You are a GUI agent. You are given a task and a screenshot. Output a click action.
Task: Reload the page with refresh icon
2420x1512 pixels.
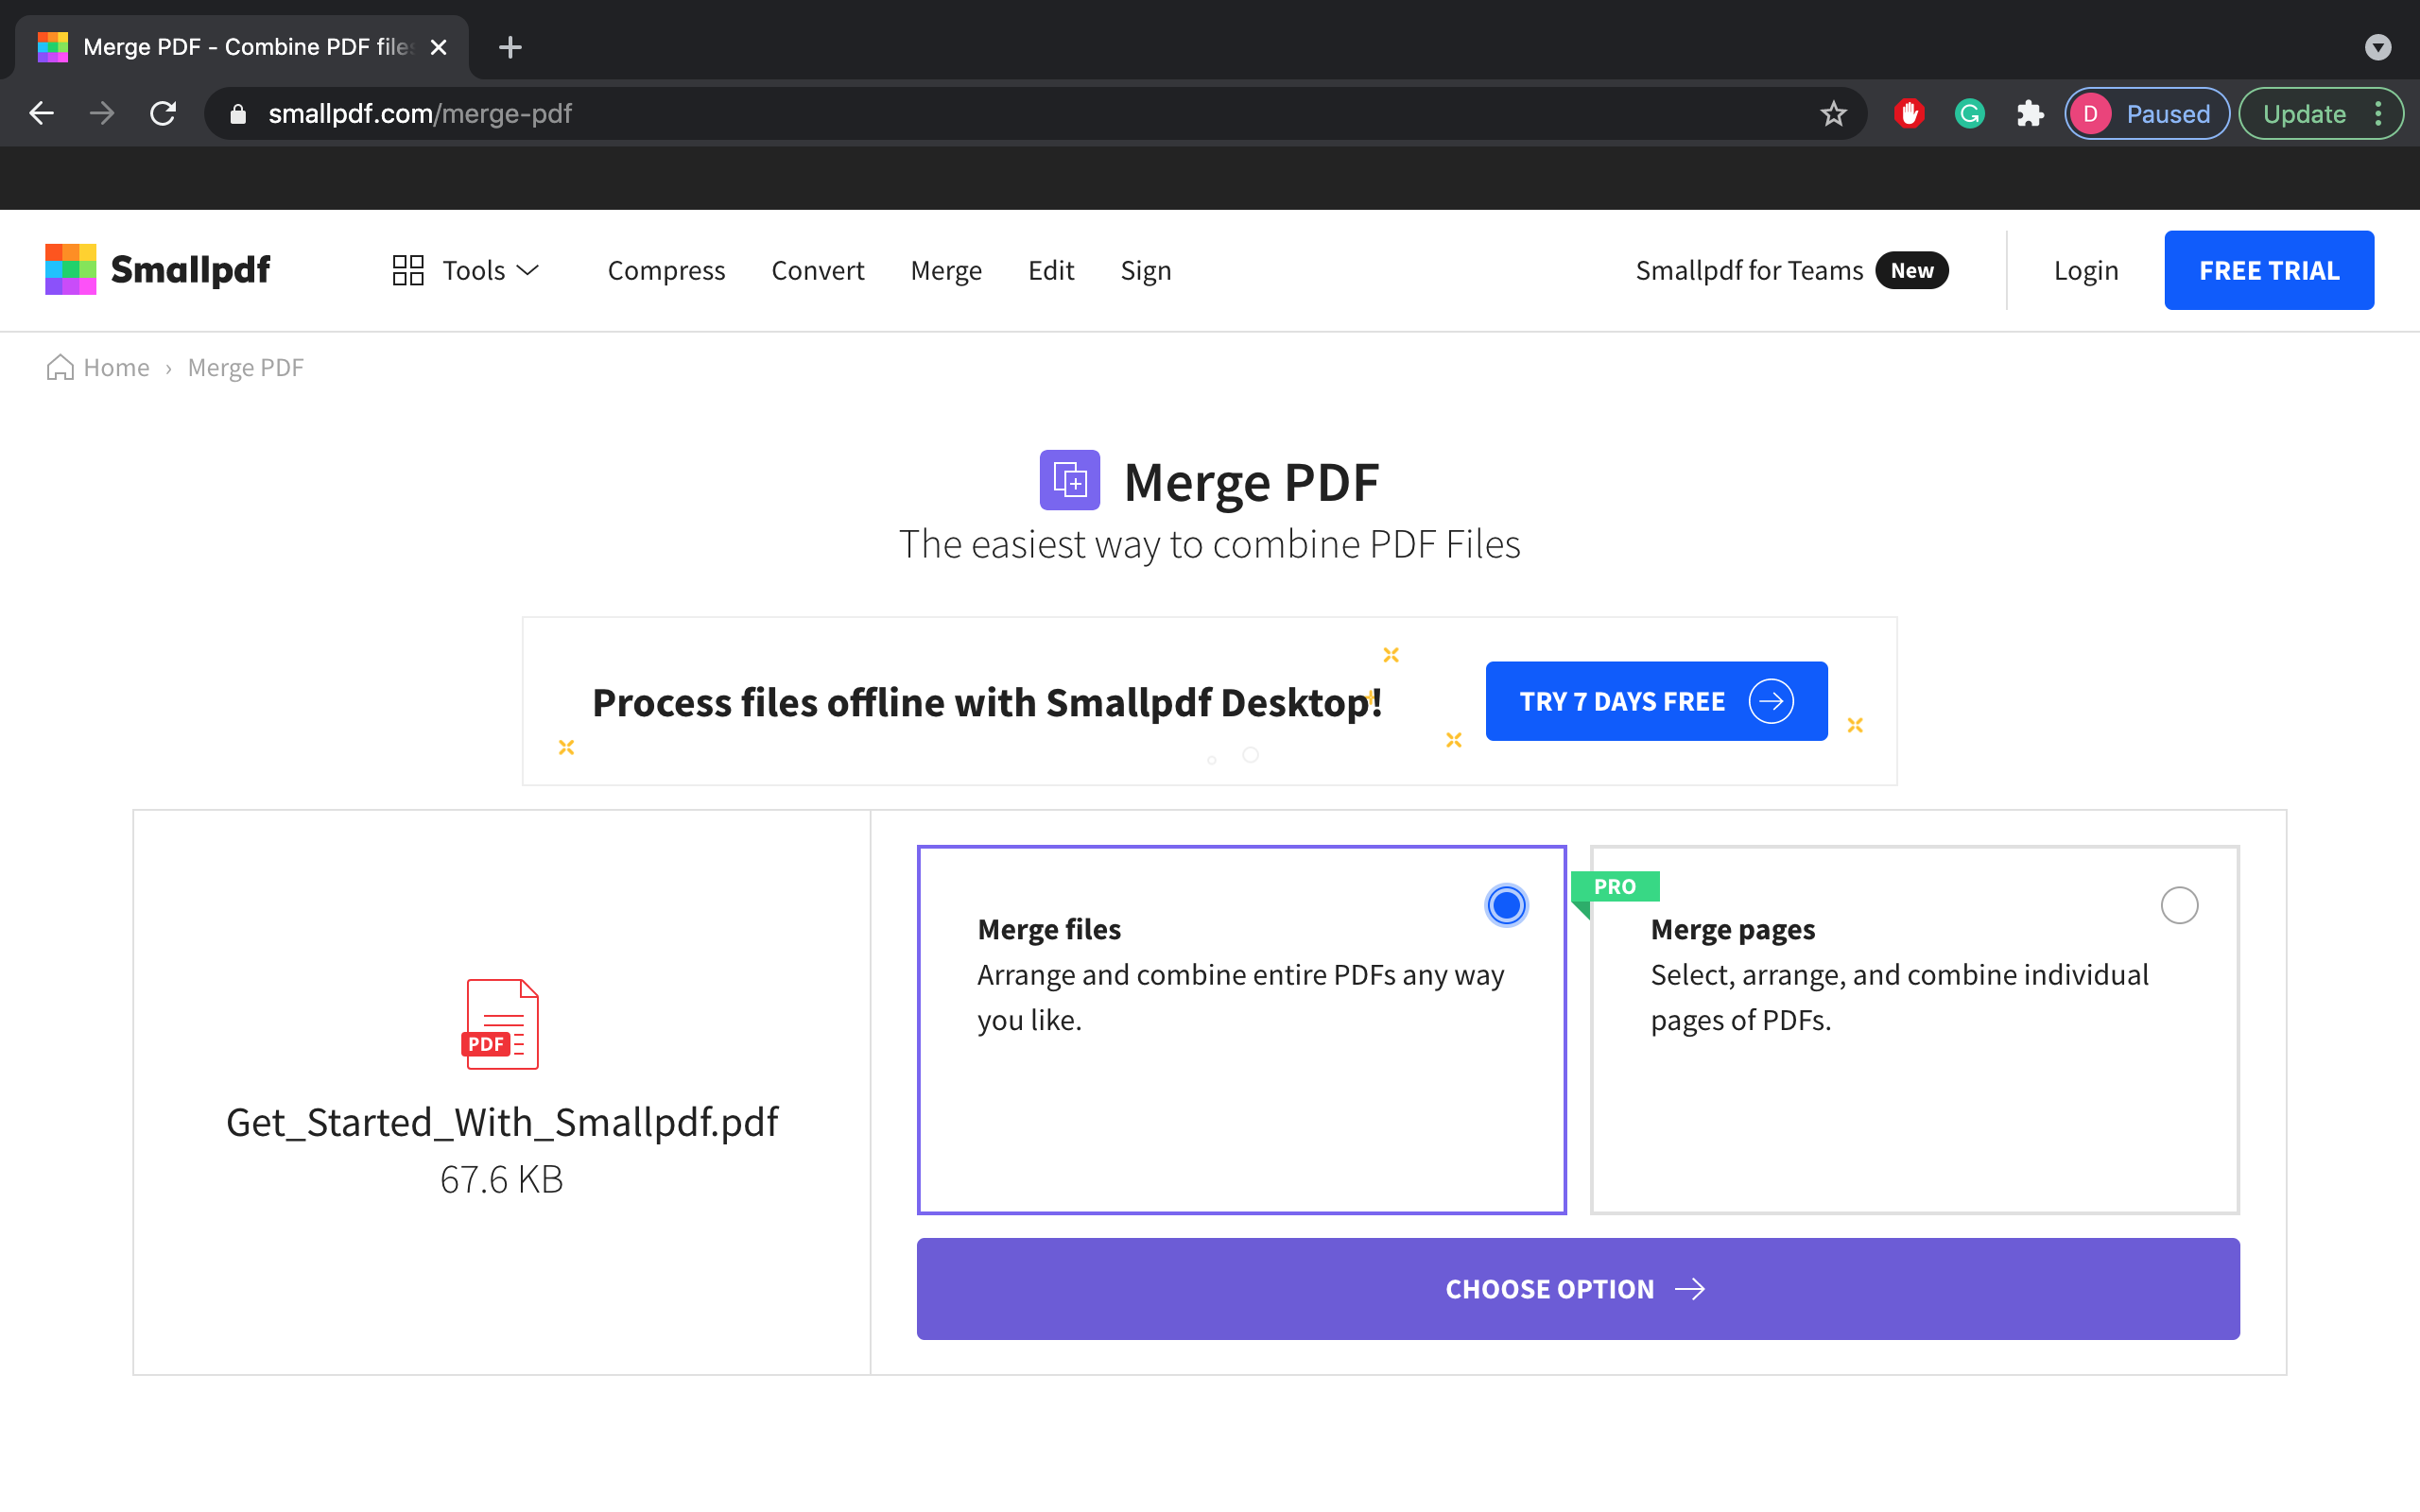tap(163, 113)
